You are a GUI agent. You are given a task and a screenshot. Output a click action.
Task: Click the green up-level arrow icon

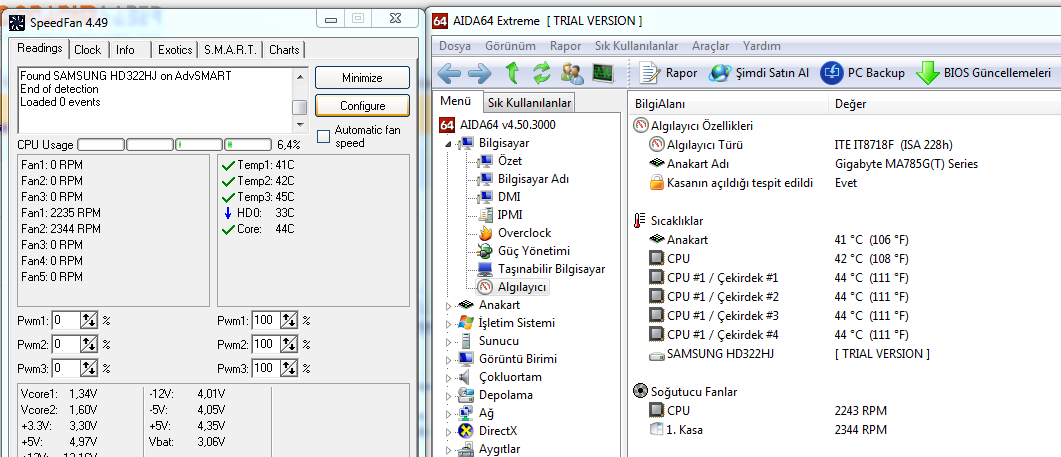(512, 73)
